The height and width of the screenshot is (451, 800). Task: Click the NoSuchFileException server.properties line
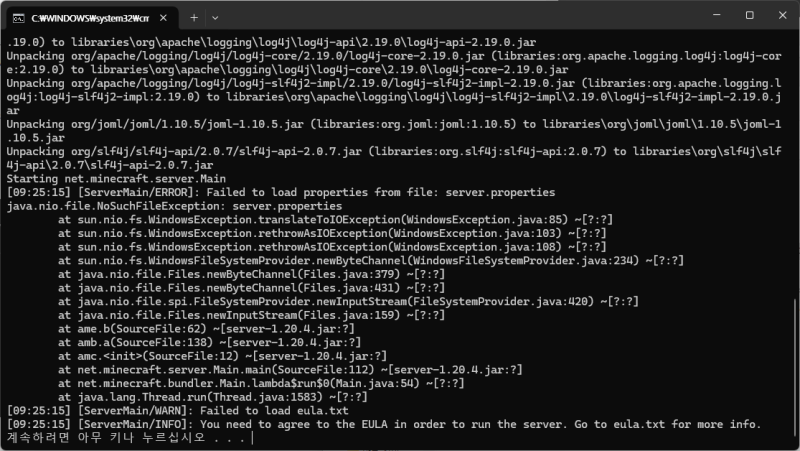click(x=174, y=206)
